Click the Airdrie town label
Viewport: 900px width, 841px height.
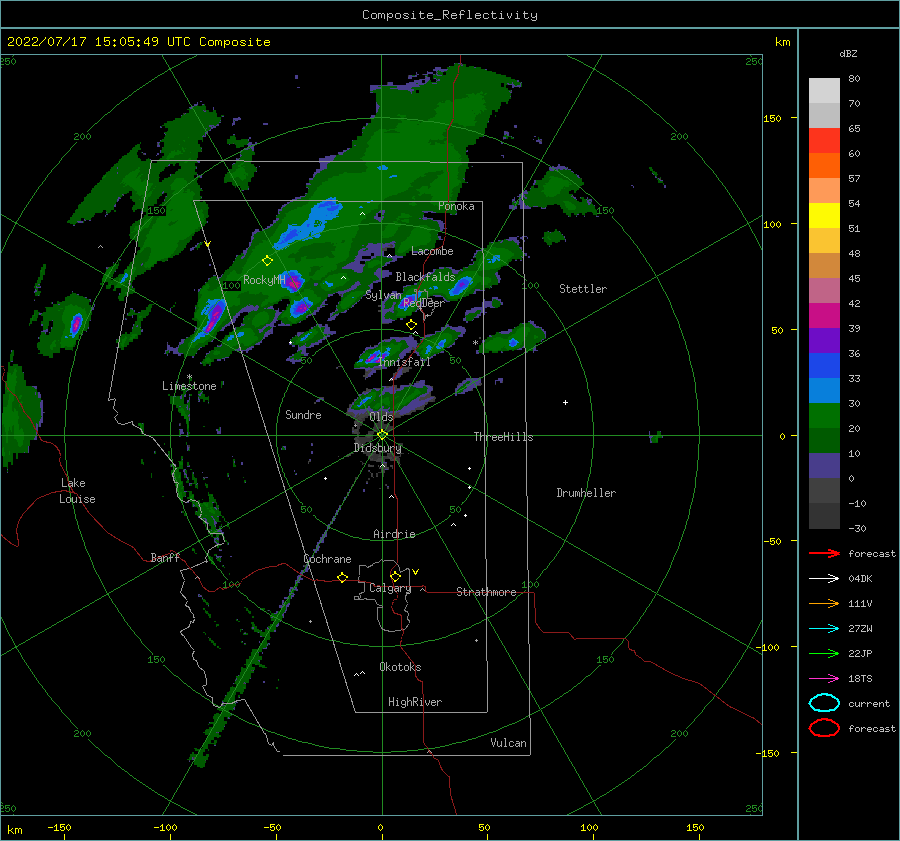point(394,534)
